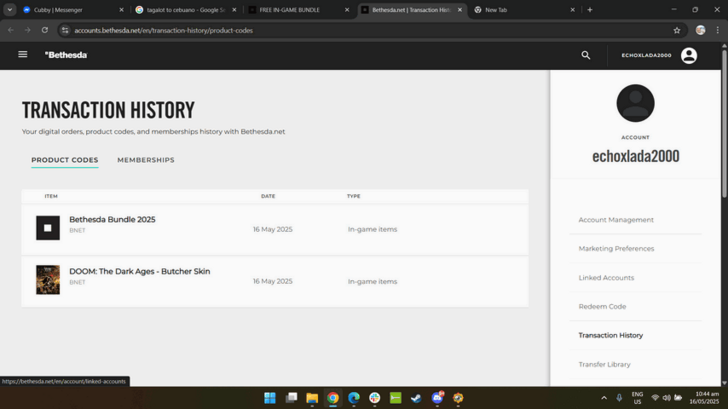728x409 pixels.
Task: Click the ITEM column header
Action: (51, 196)
